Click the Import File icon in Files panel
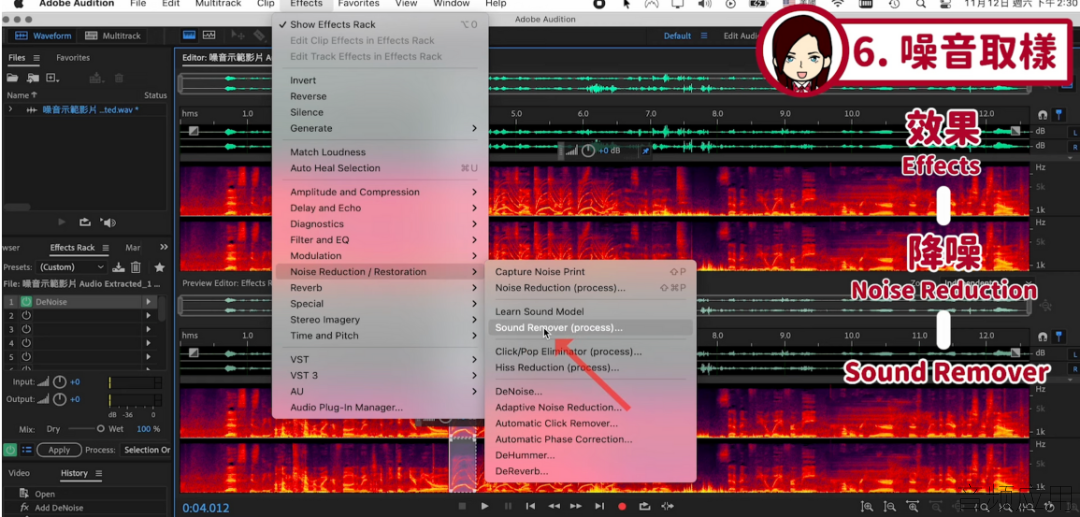This screenshot has height=517, width=1080. point(32,78)
